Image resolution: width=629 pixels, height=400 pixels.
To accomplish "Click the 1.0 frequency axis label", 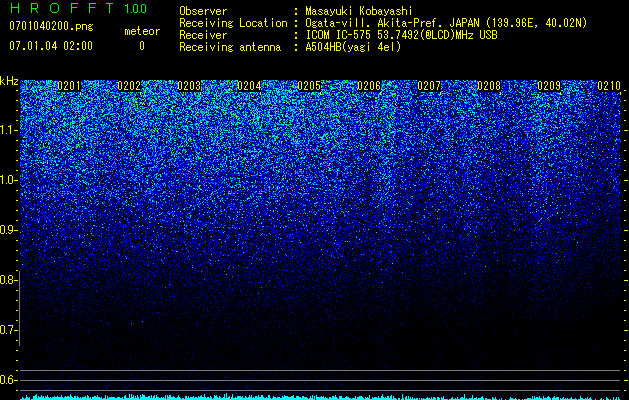I will 8,180.
